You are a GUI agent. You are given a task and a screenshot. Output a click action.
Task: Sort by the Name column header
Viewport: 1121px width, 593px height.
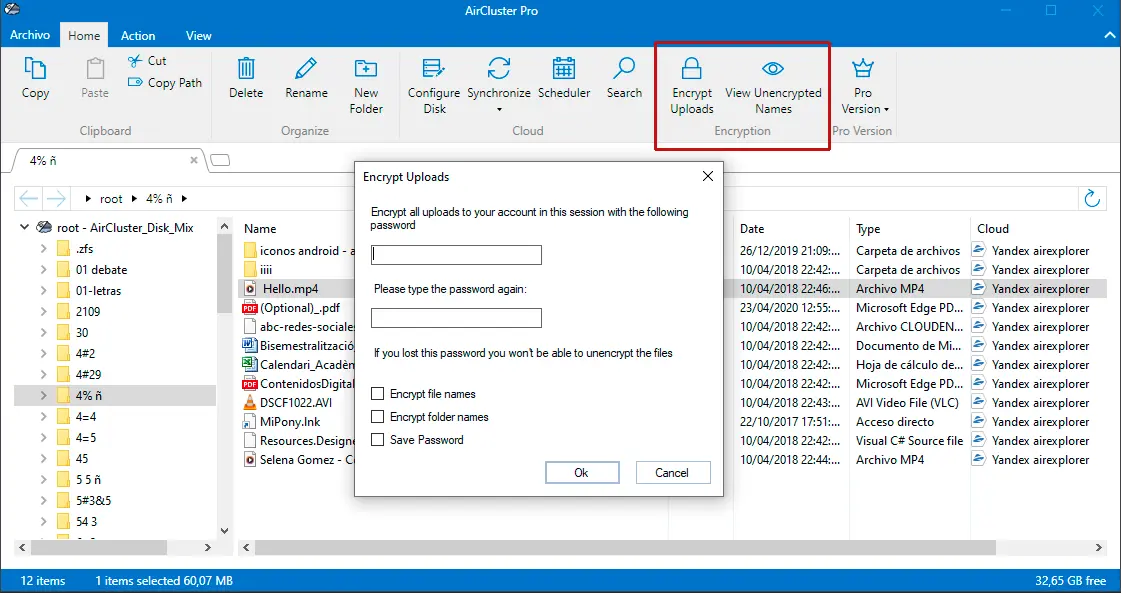coord(260,229)
